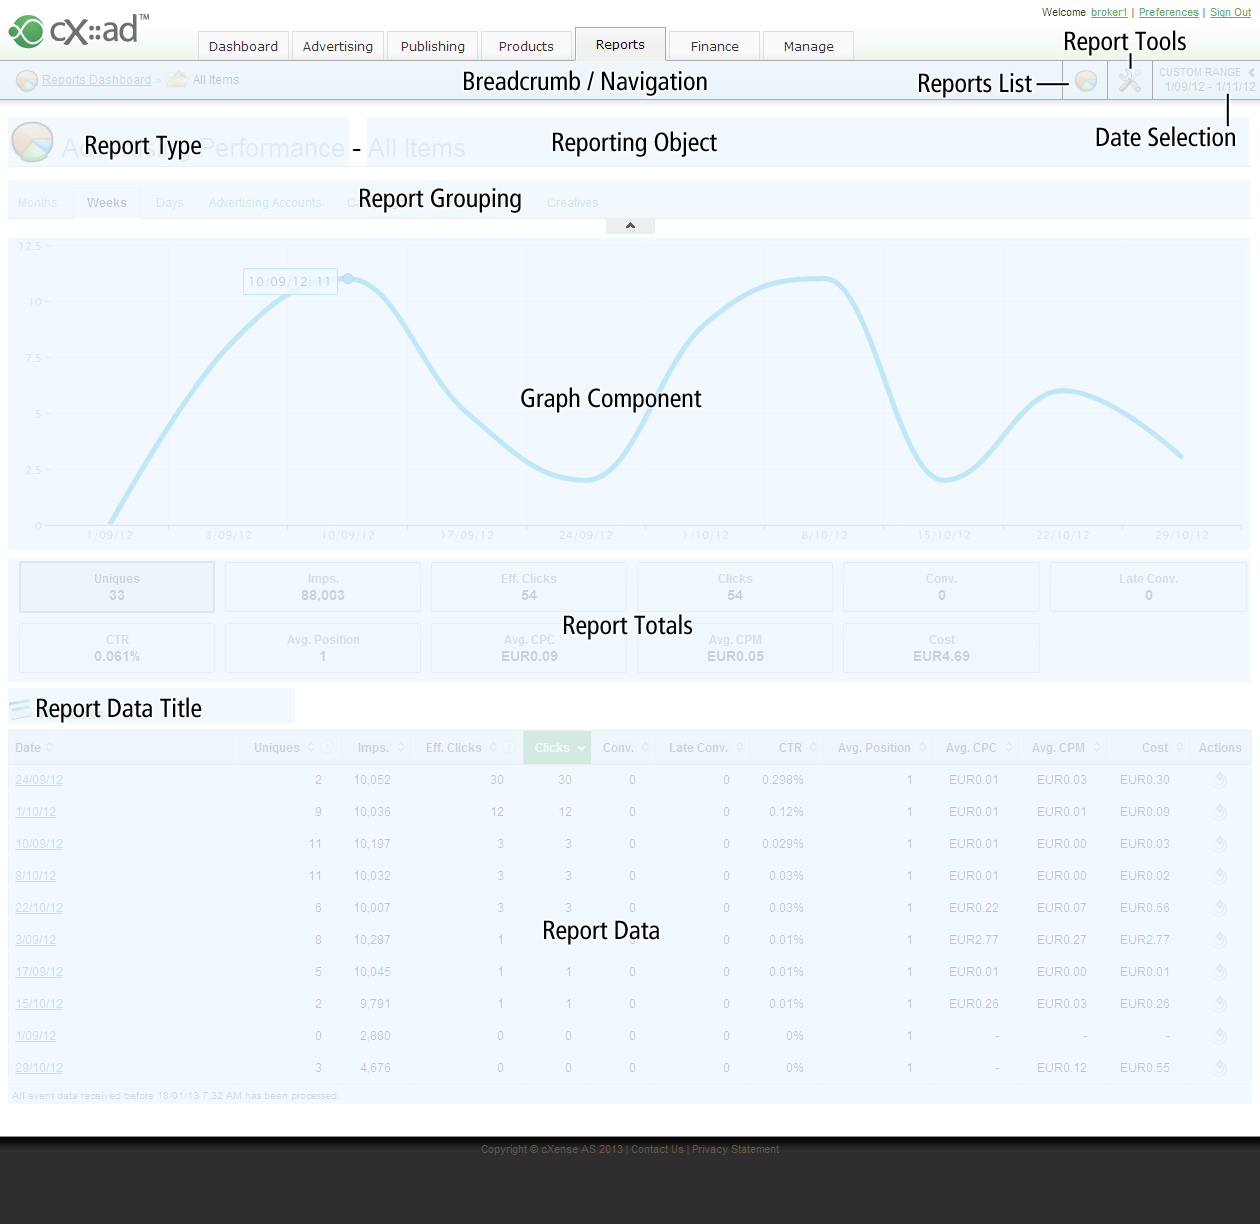
Task: Open the Report Tools wrench icon
Action: (1130, 81)
